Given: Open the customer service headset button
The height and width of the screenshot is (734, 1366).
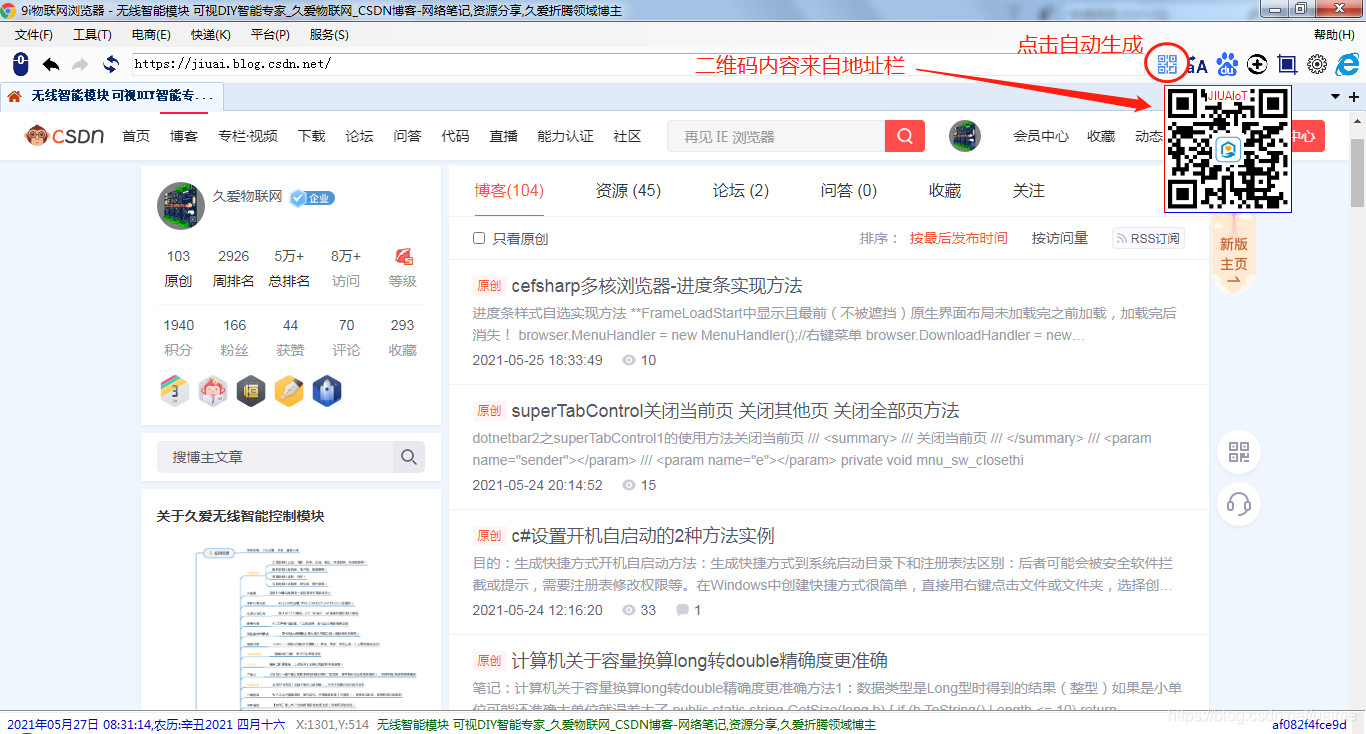Looking at the screenshot, I should [x=1239, y=503].
